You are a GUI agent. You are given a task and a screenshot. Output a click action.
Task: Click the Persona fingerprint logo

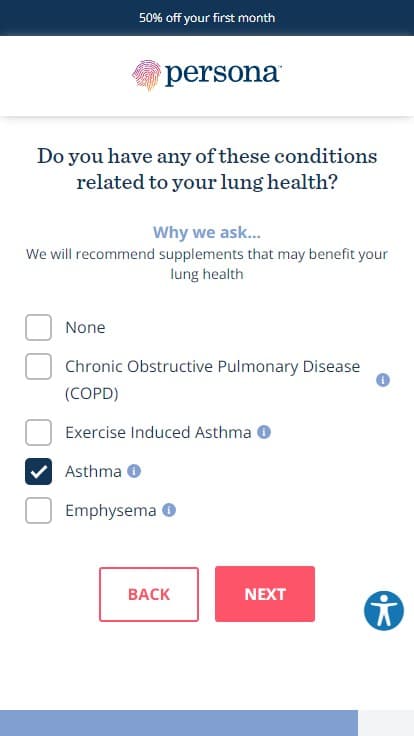tap(146, 74)
